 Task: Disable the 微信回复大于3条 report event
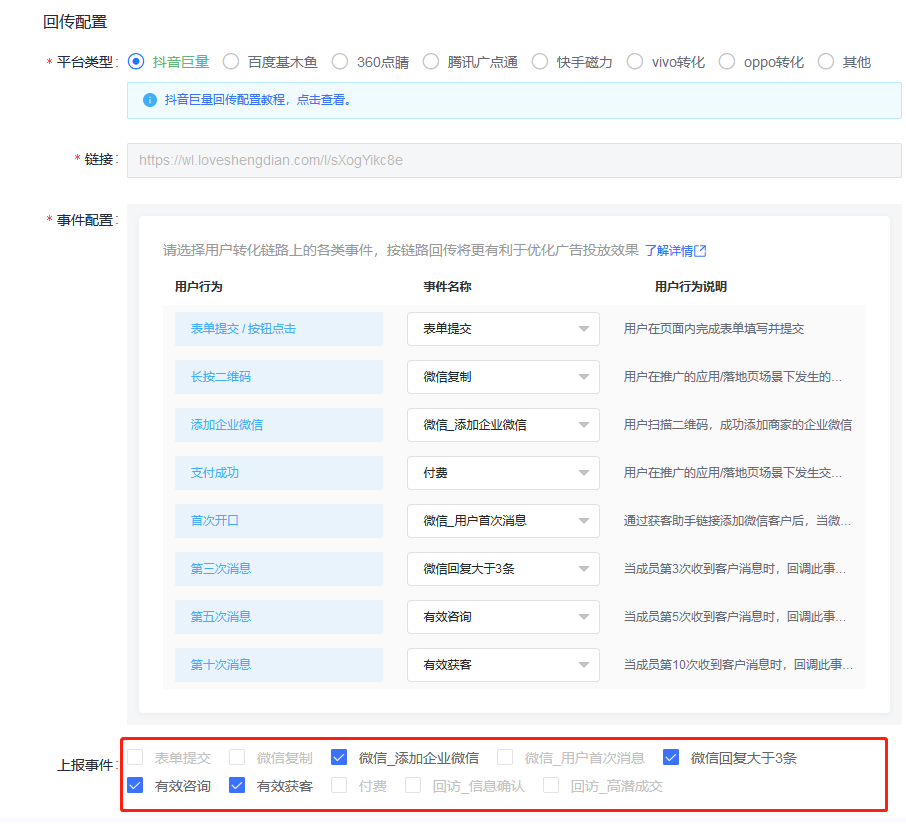671,757
